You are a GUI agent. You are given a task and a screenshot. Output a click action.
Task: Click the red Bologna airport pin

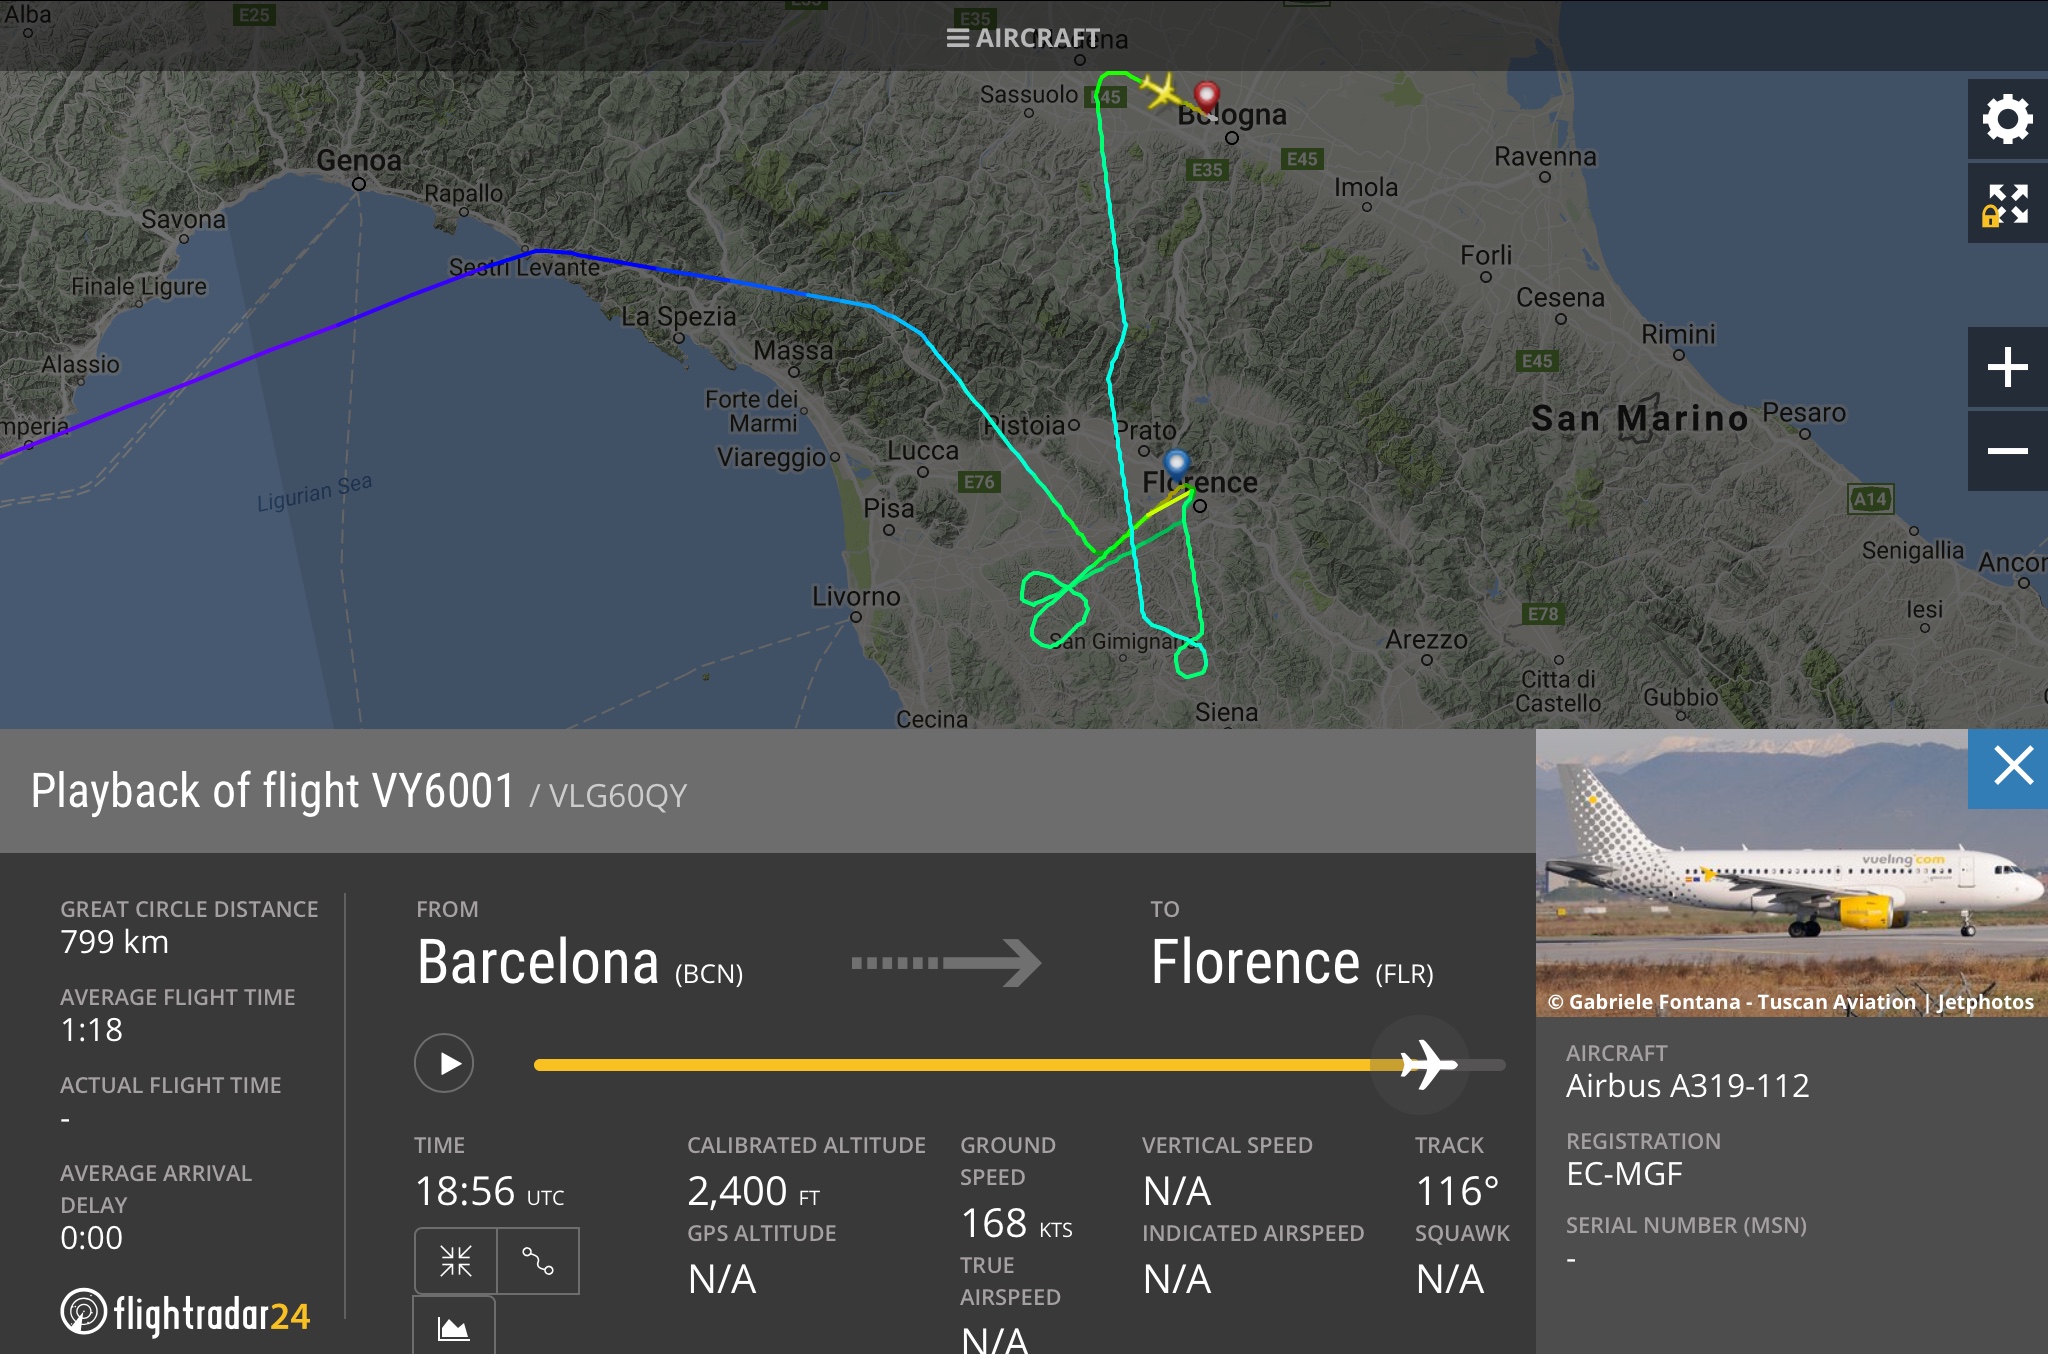coord(1207,97)
